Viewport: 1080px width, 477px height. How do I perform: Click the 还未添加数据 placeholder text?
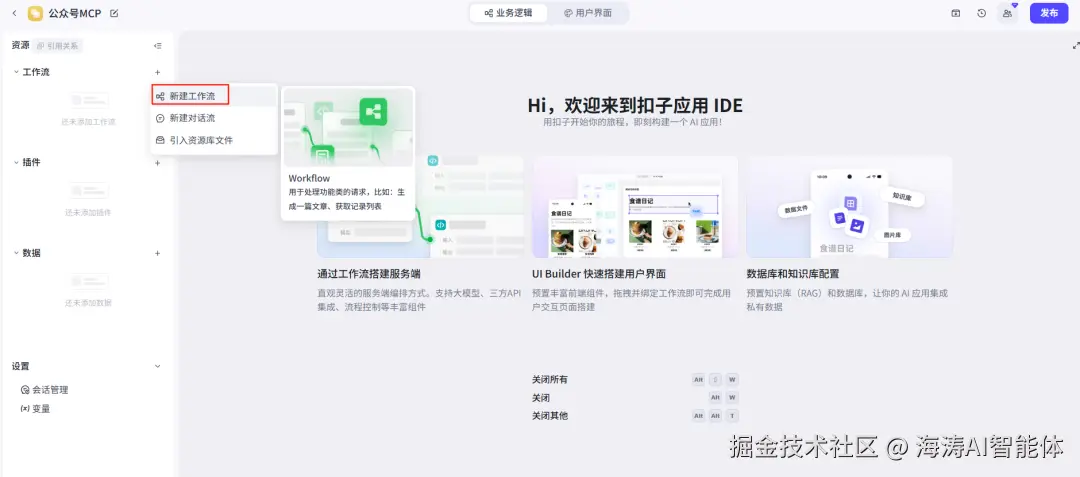(x=88, y=303)
